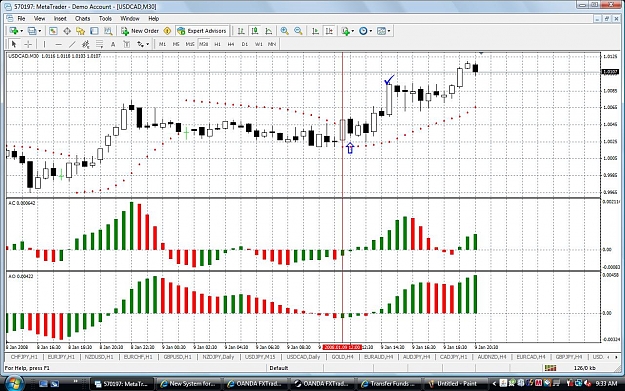Expand the Templates dropdown arrow
Screen dimensions: 625x391
coord(389,31)
